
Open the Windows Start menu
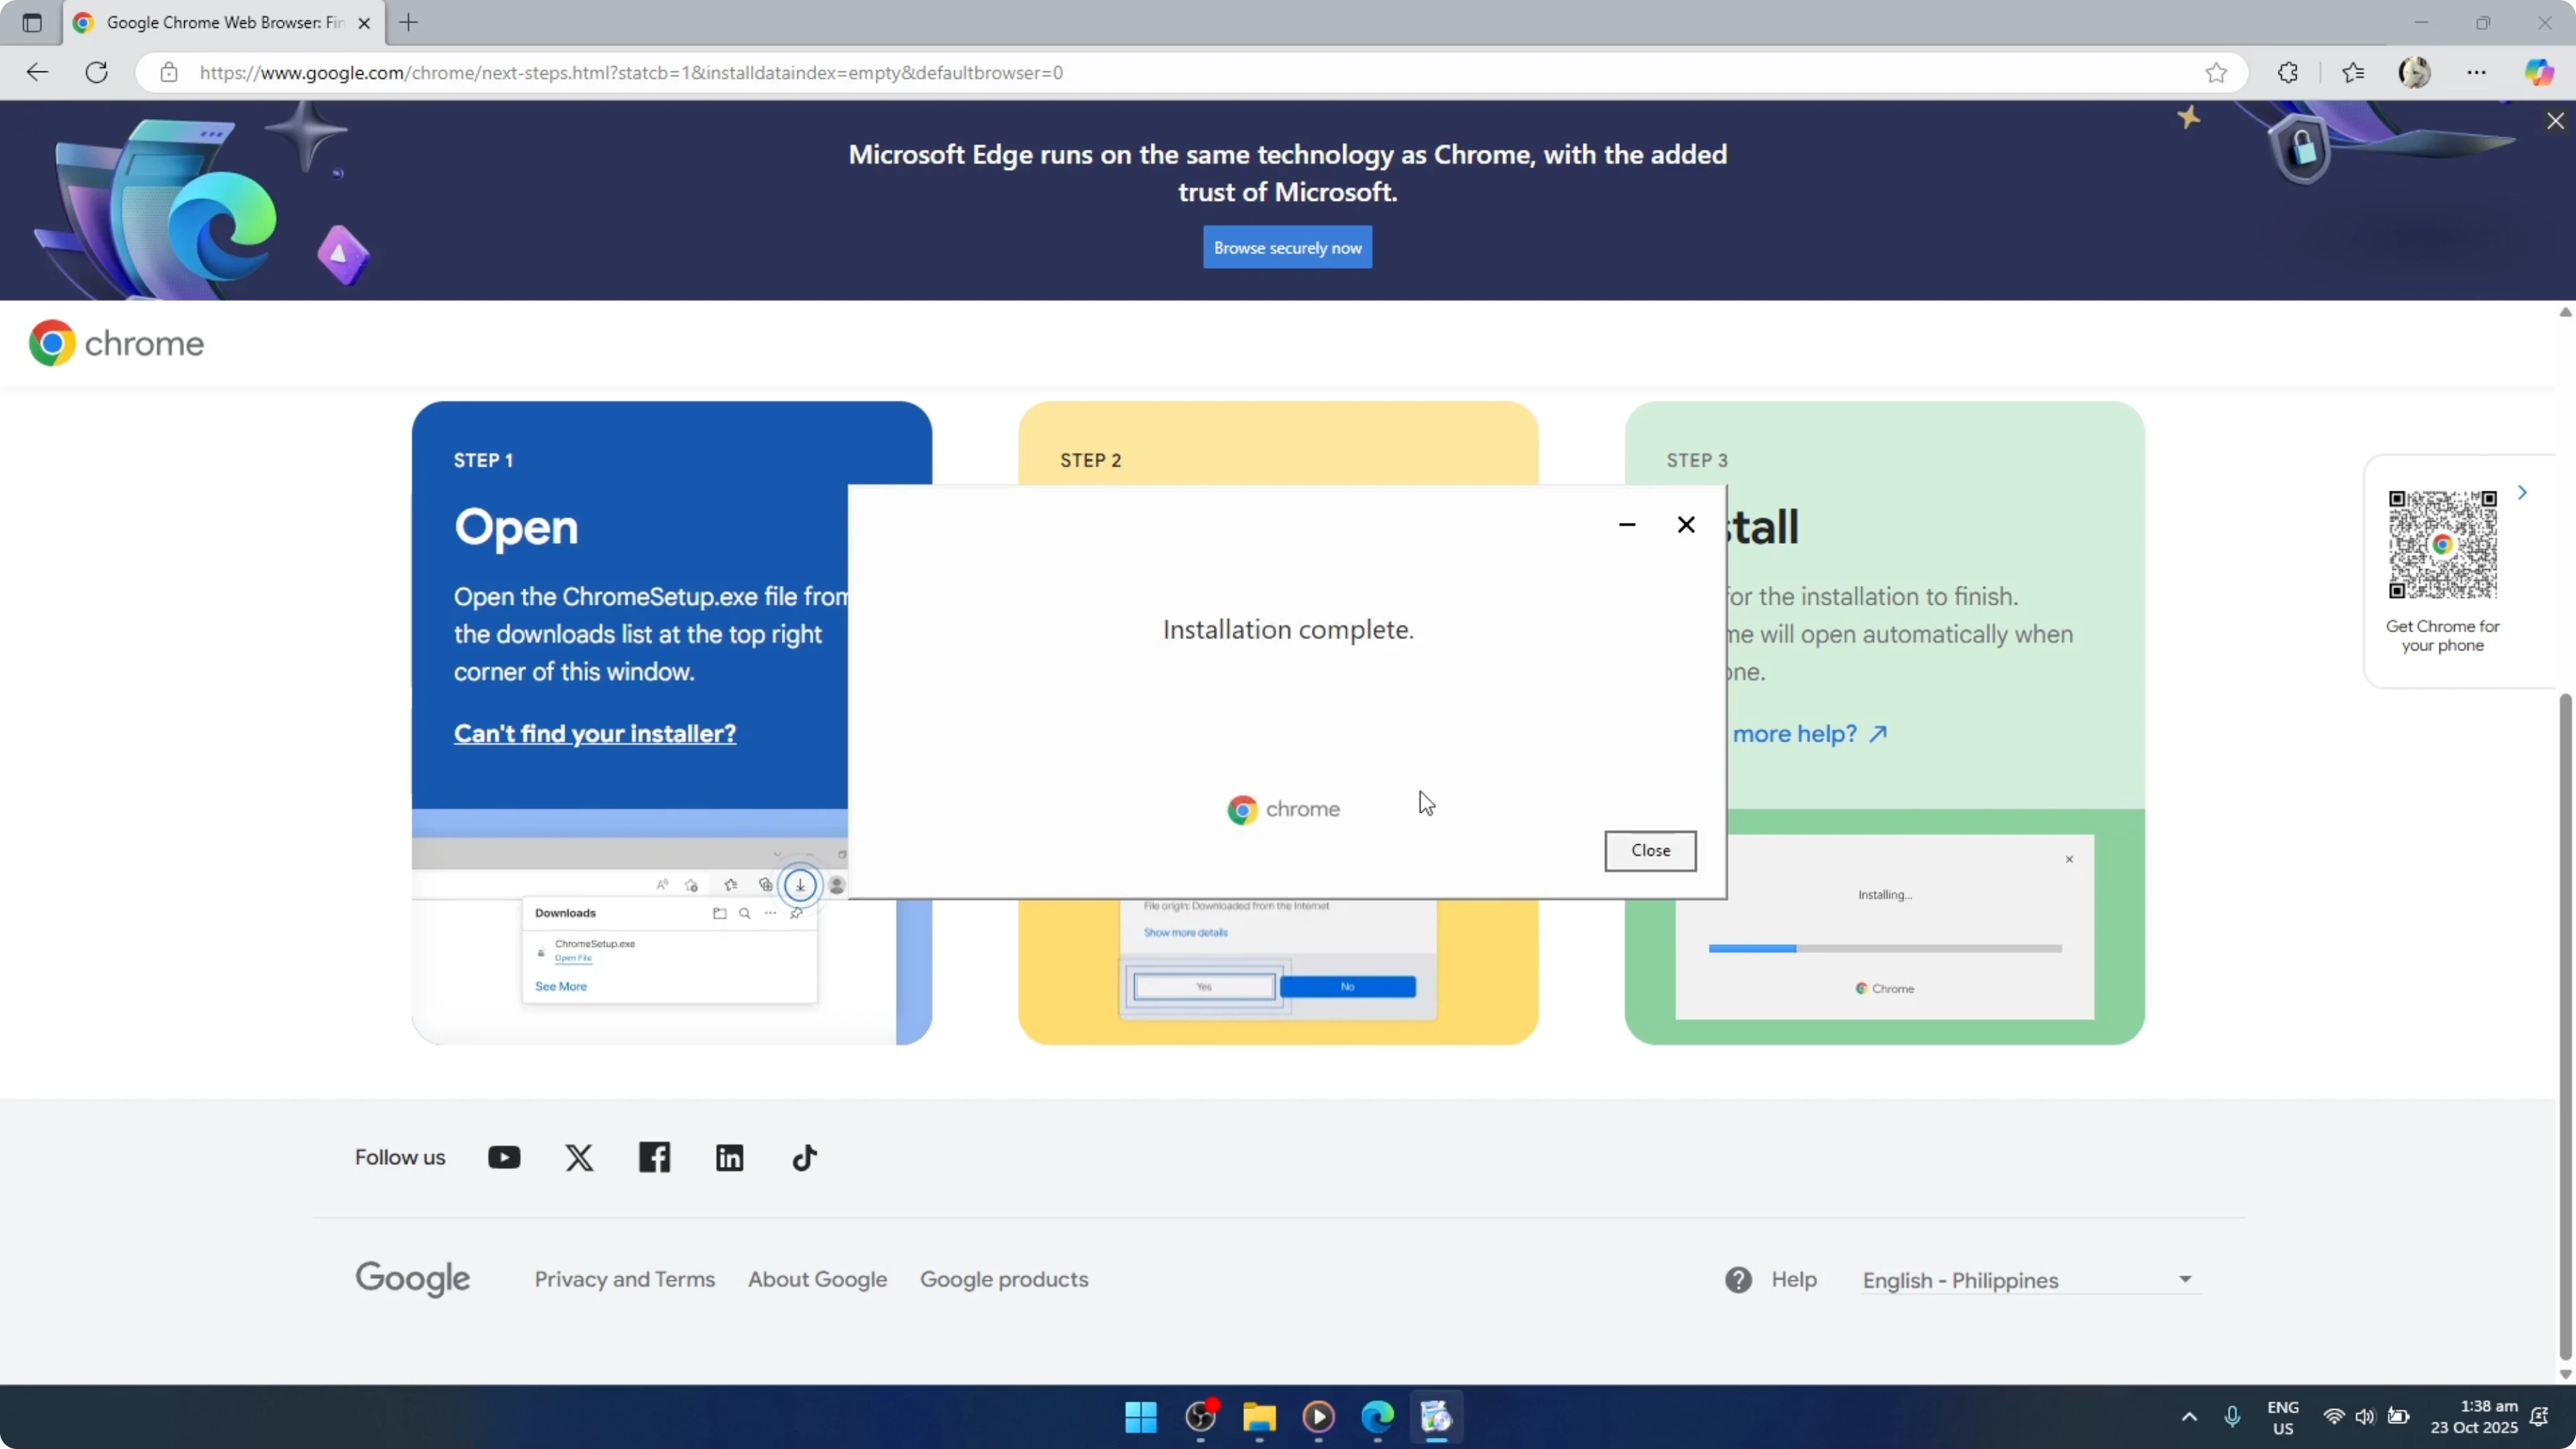click(x=1141, y=1416)
